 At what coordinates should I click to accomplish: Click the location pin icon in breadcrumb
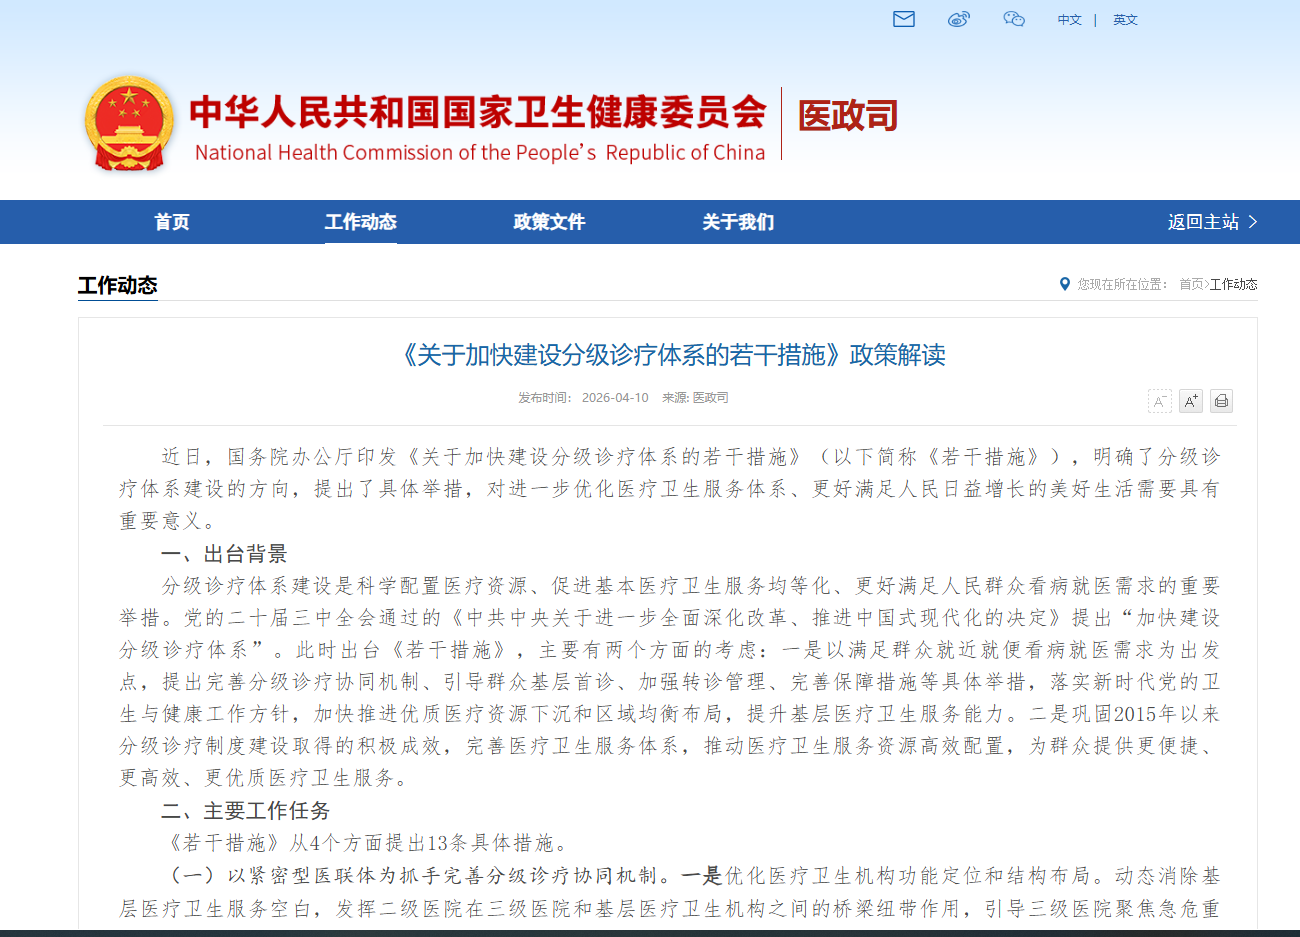click(x=1065, y=284)
